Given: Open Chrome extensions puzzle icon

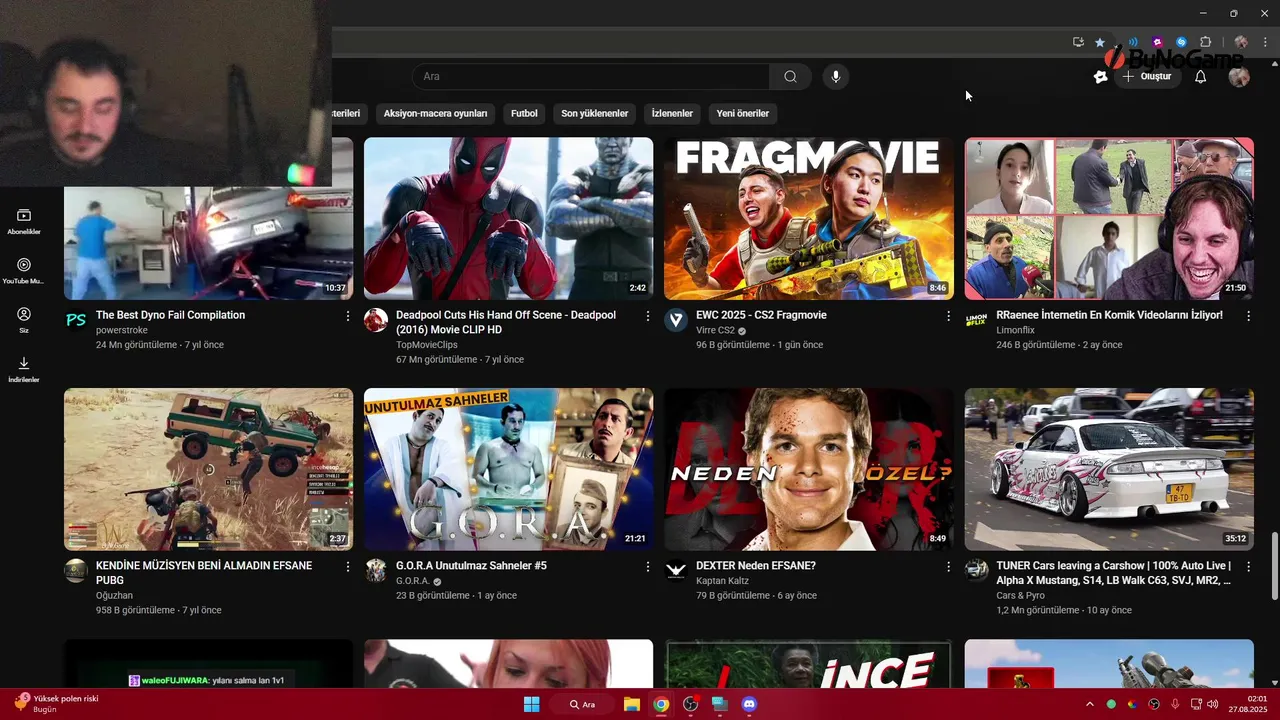Looking at the screenshot, I should click(1205, 42).
